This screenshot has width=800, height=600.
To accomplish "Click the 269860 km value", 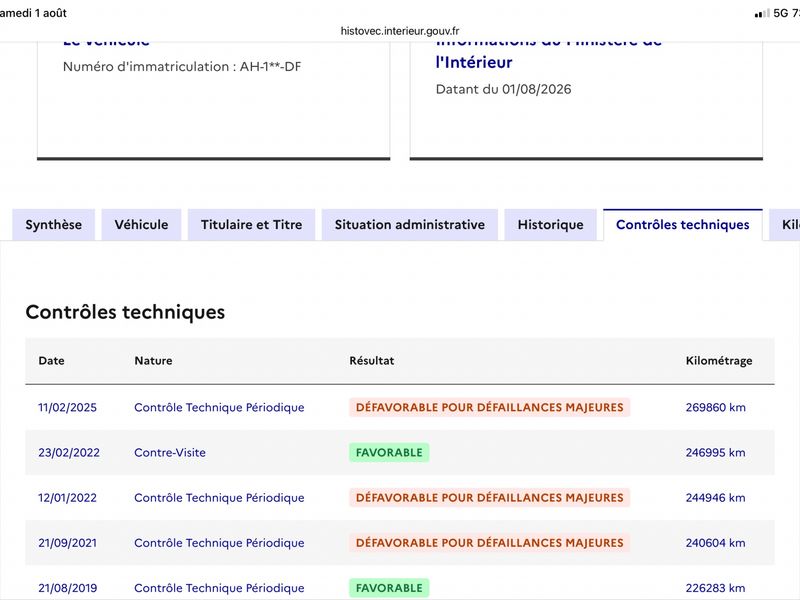I will tap(715, 408).
